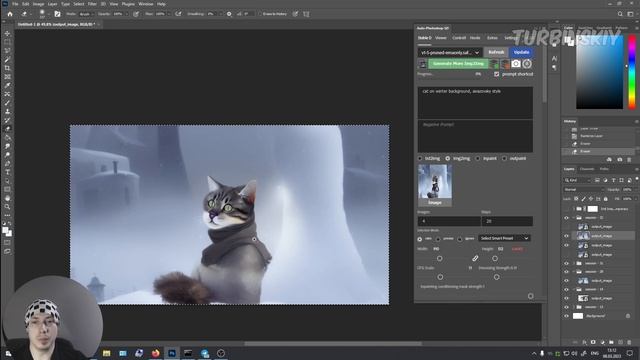This screenshot has height=360, width=640.
Task: Open the layer Fill dropdown
Action: point(635,199)
